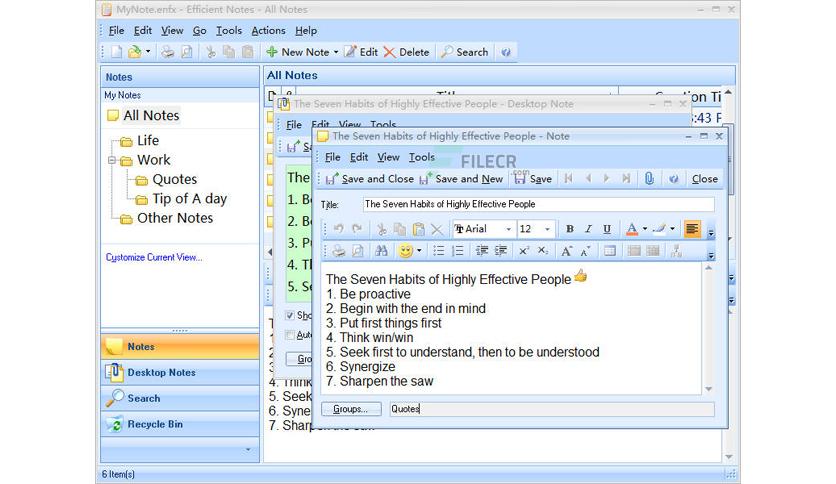Open File menu in Desktop Note window
This screenshot has height=484, width=836.
(294, 125)
